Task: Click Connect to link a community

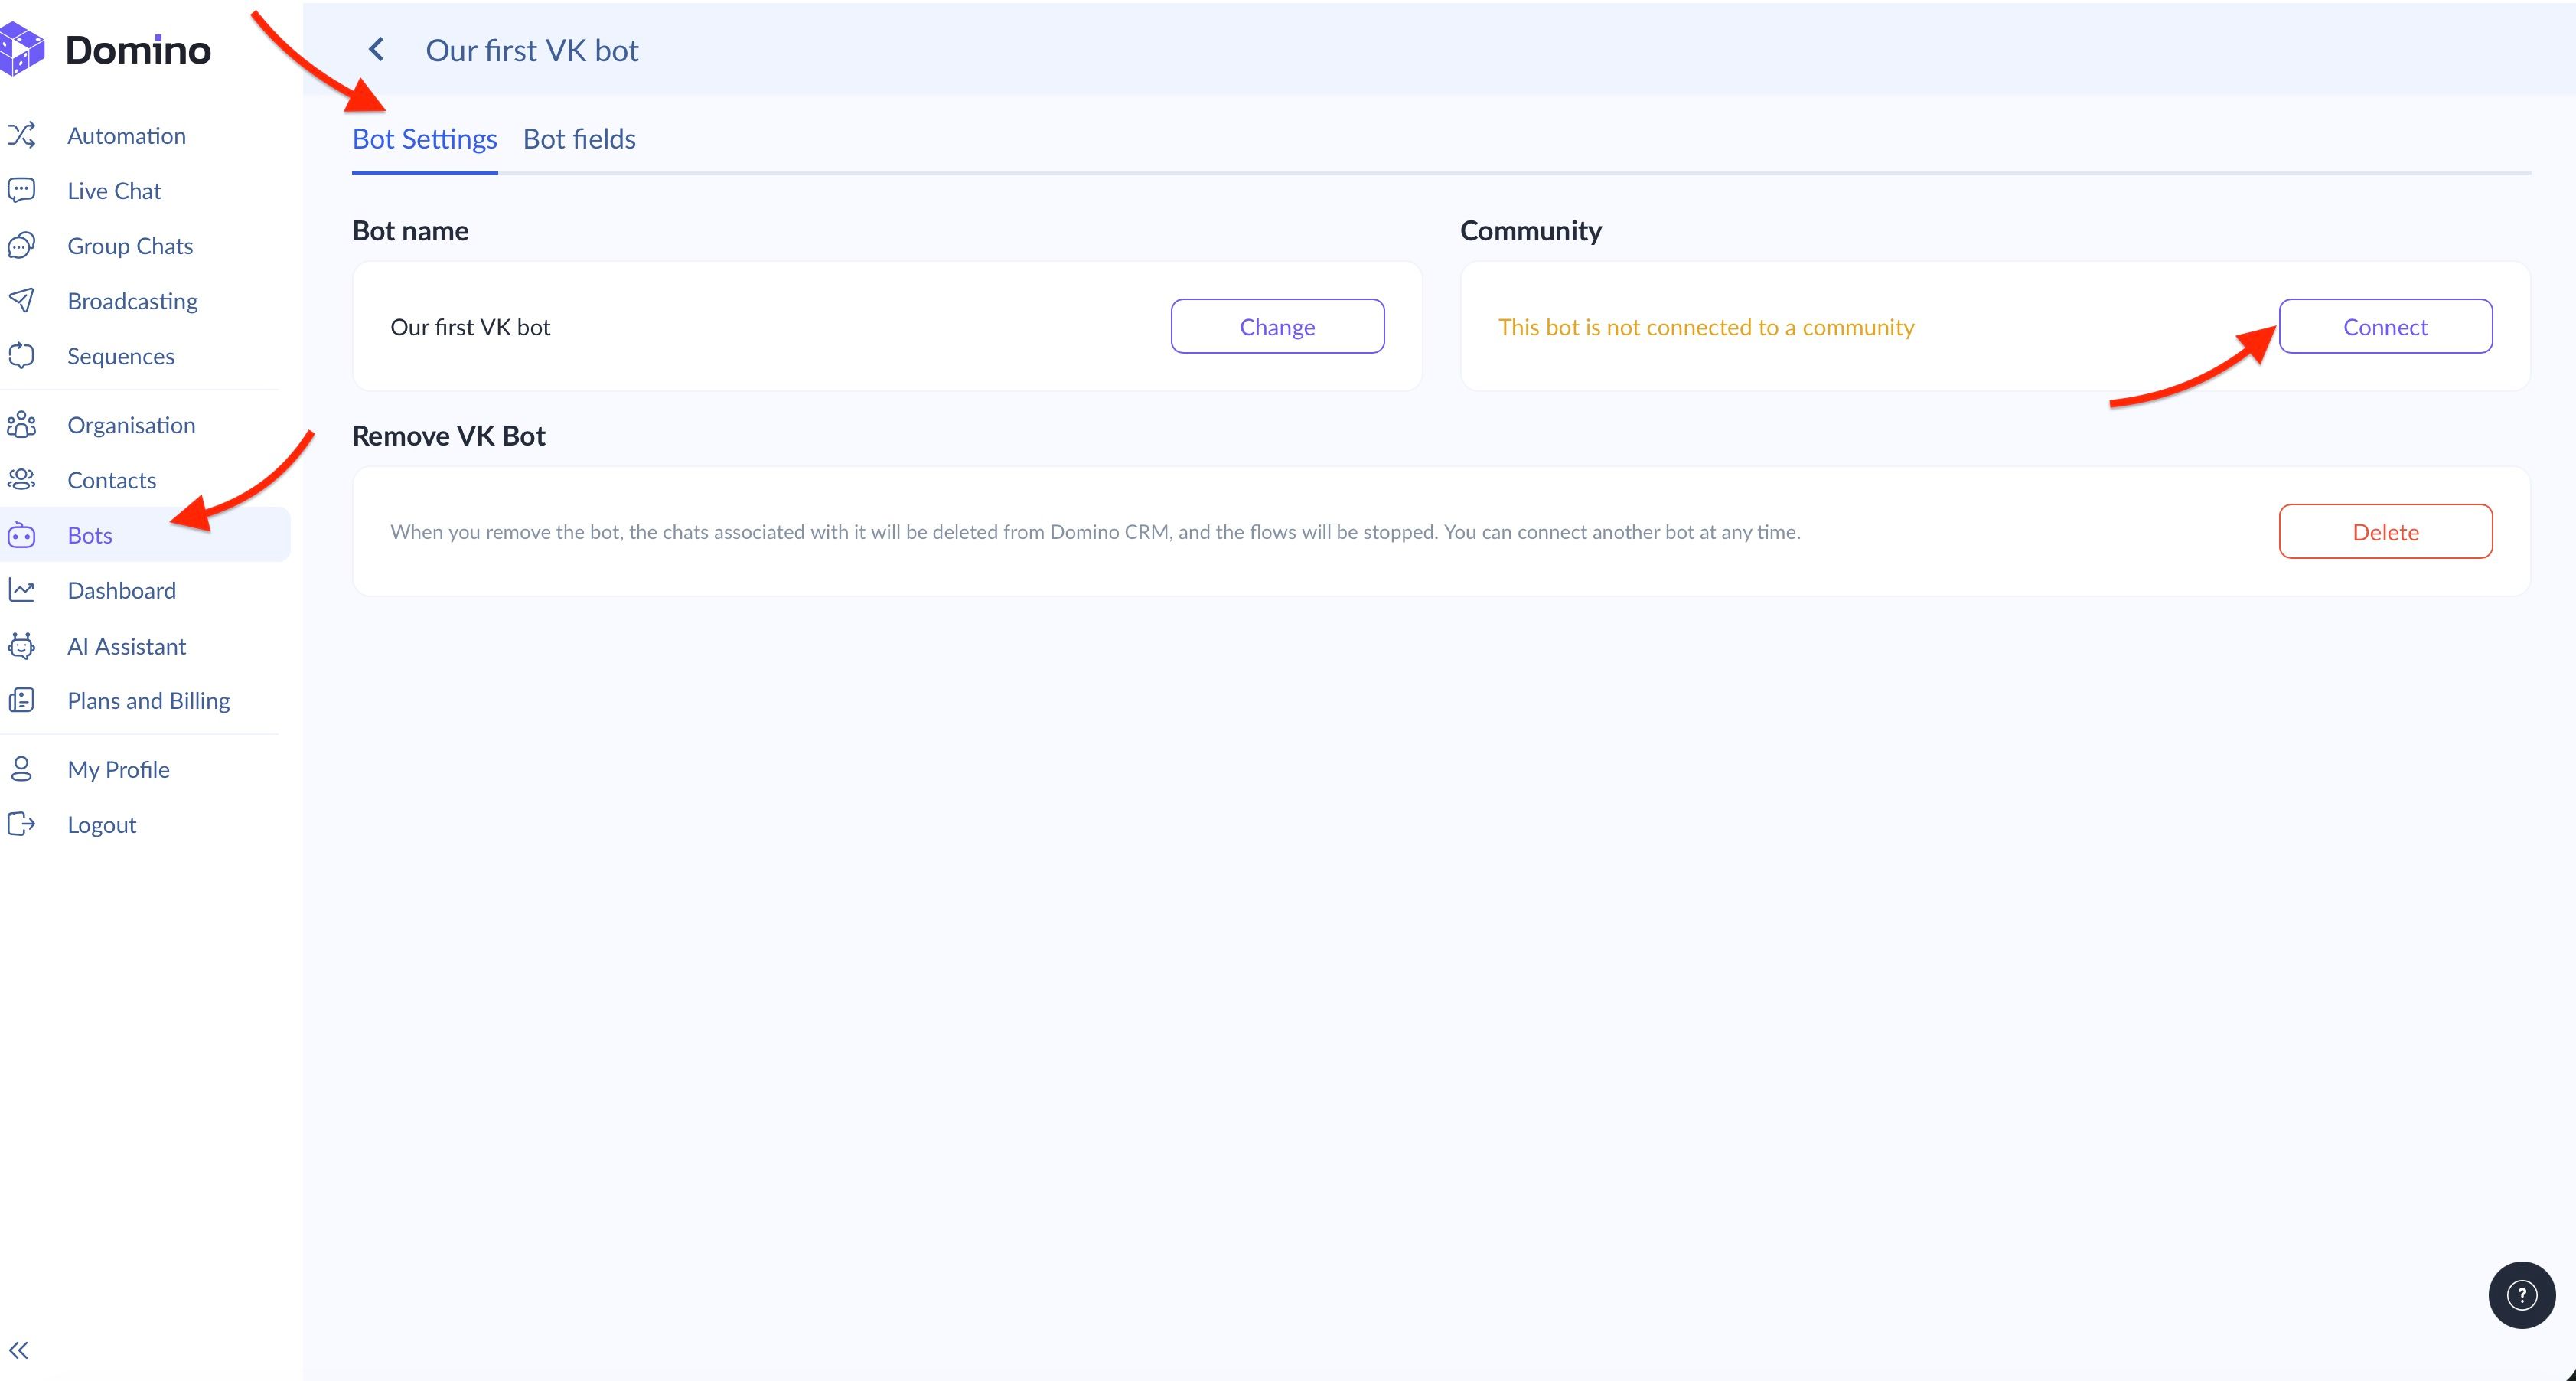Action: click(x=2385, y=326)
